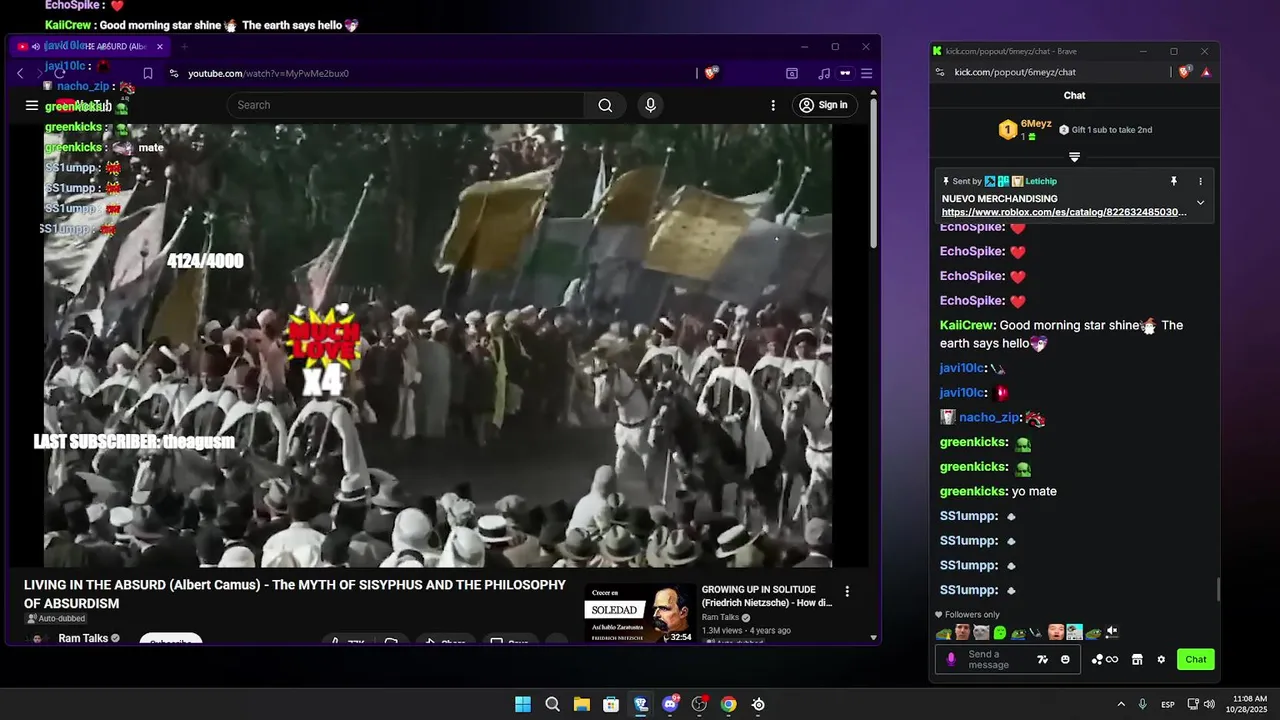Show hidden system tray icons chevron

tap(1121, 704)
